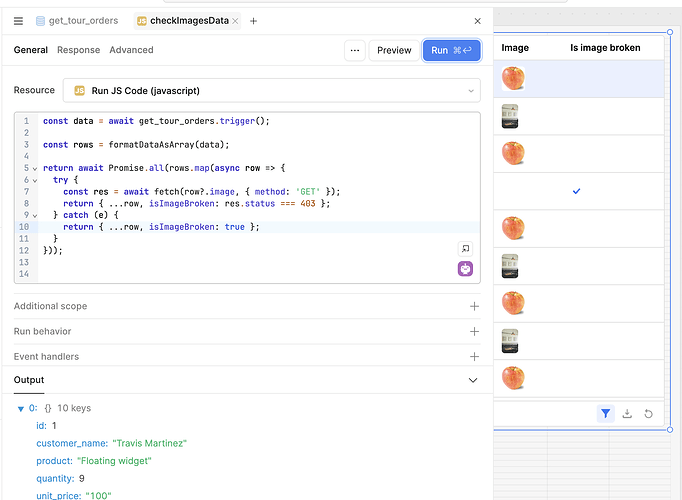Refresh the table data

coord(648,413)
